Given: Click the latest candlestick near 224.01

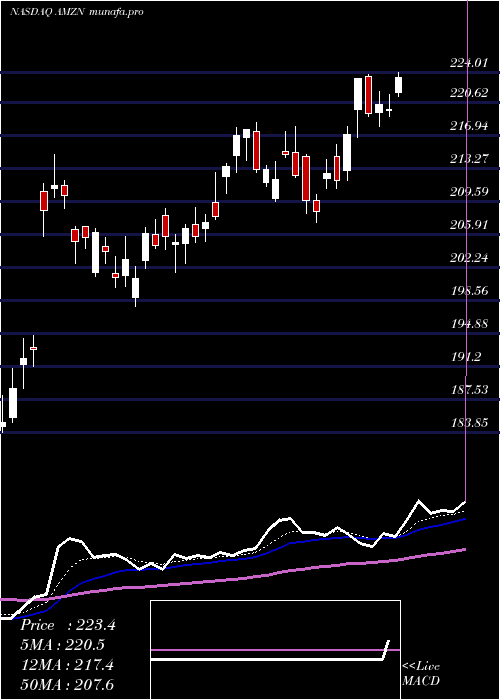Looking at the screenshot, I should (x=398, y=84).
